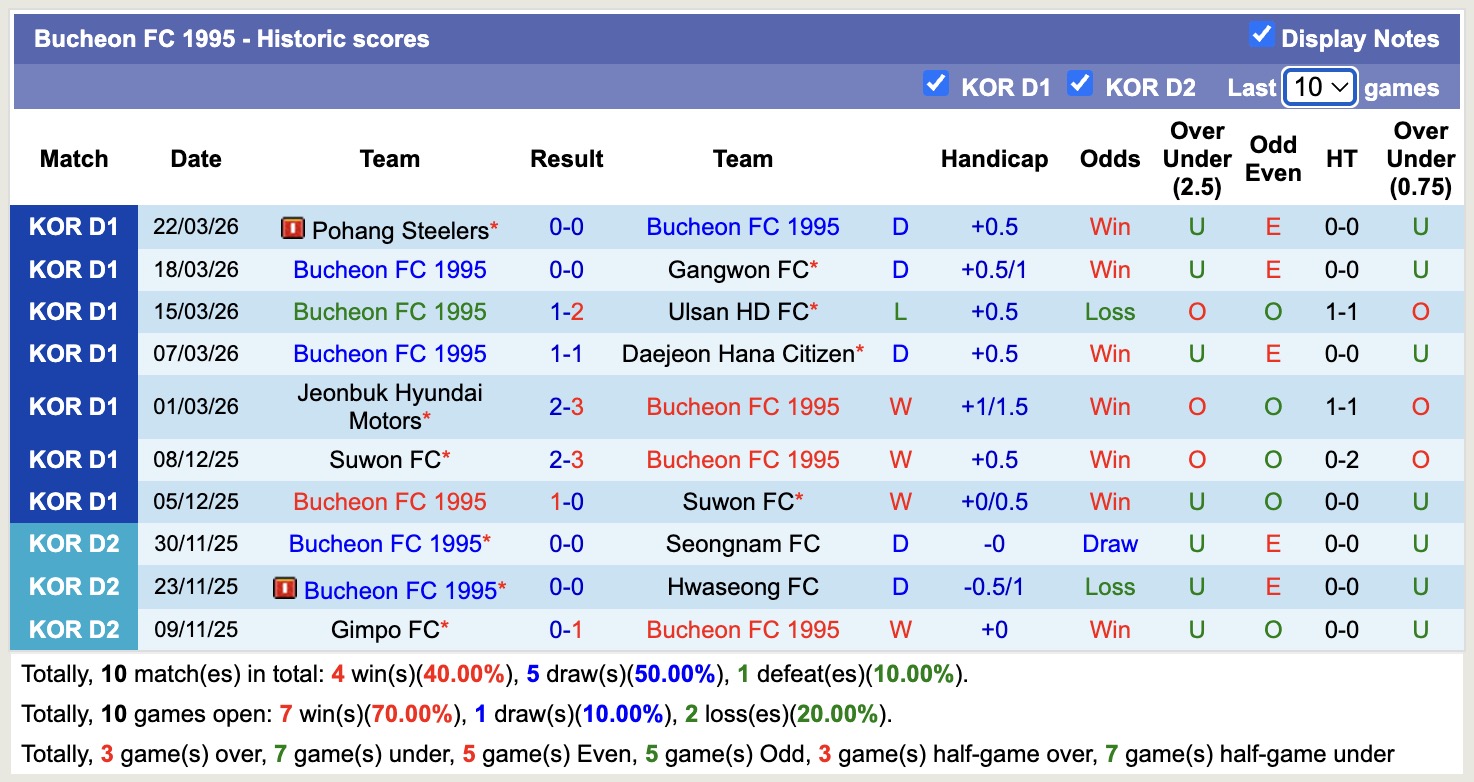Image resolution: width=1474 pixels, height=782 pixels.
Task: Select the Gangwon FC team name
Action: [738, 270]
